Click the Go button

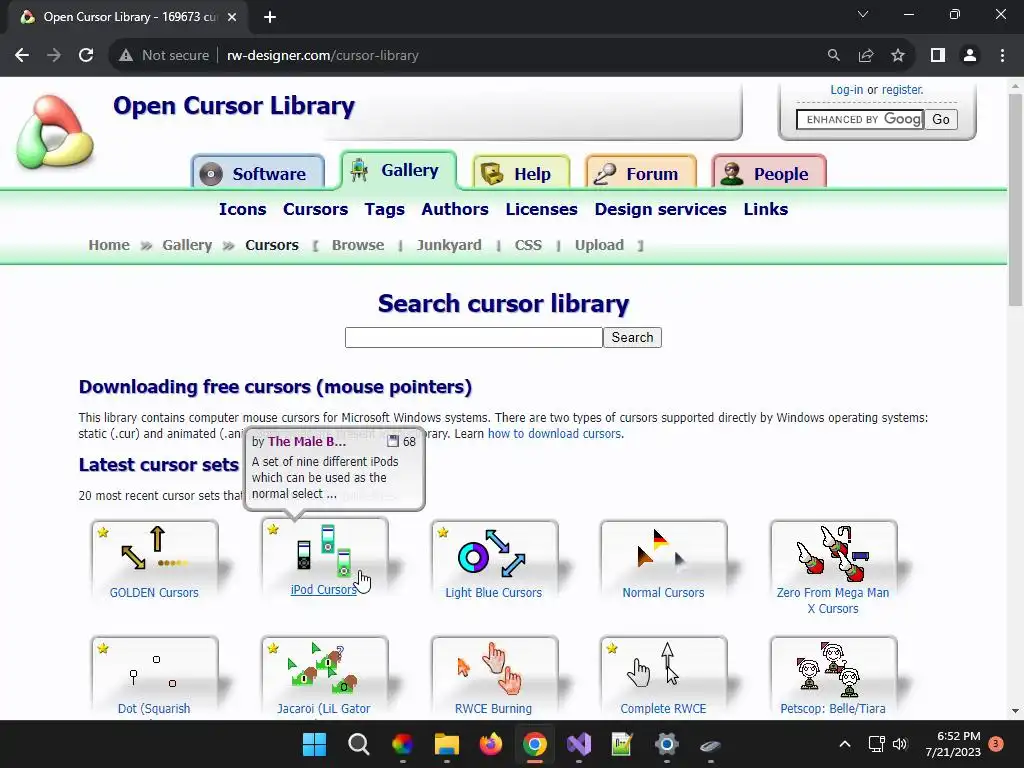point(940,119)
